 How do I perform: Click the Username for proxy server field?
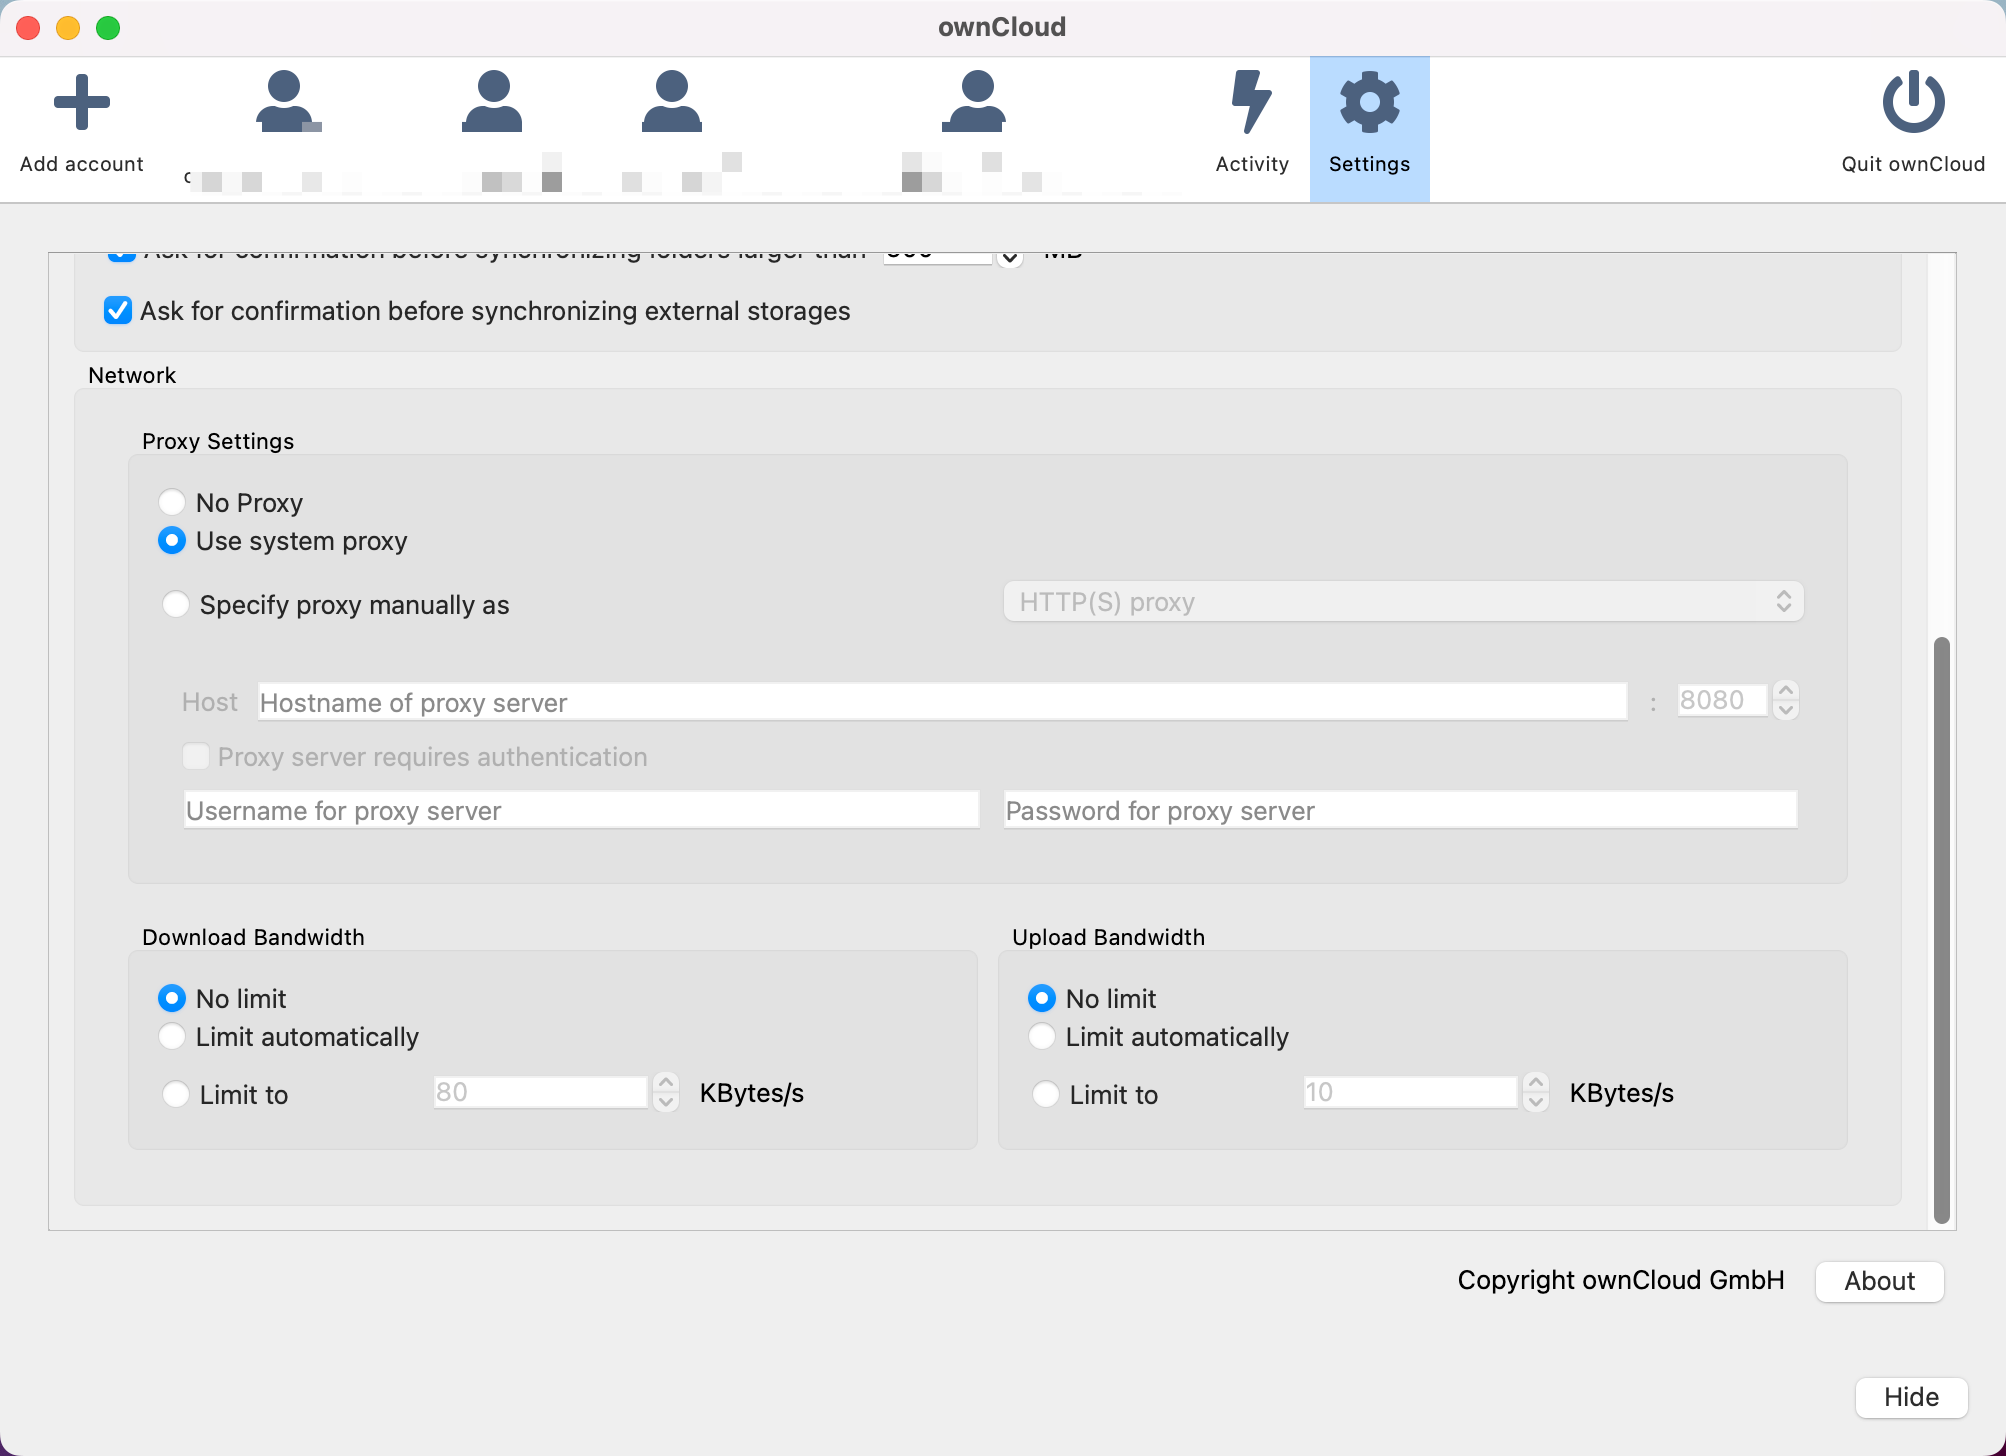580,810
